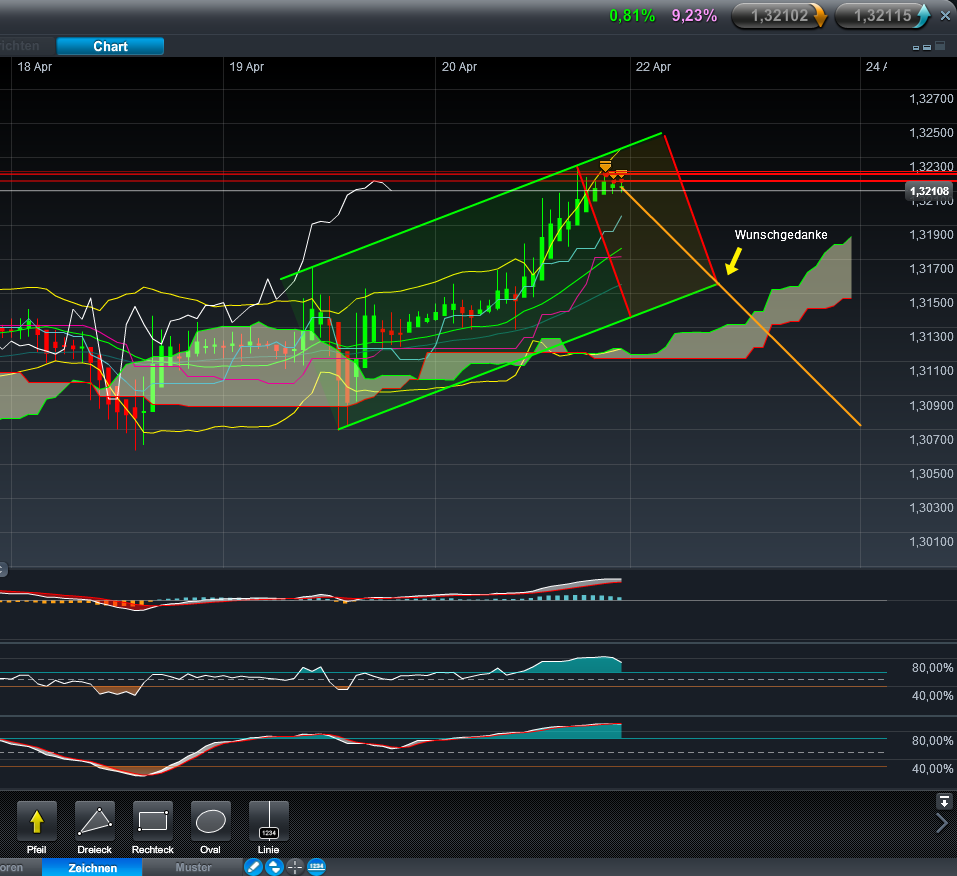Screen dimensions: 957x876
Task: Click the 19 Apr date label
Action: [x=247, y=67]
